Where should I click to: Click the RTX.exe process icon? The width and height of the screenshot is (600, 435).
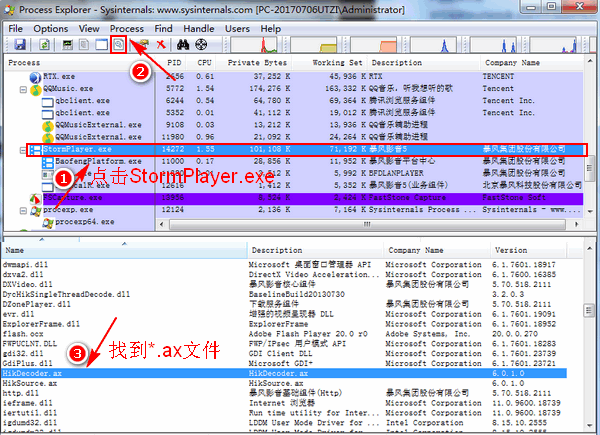click(35, 77)
